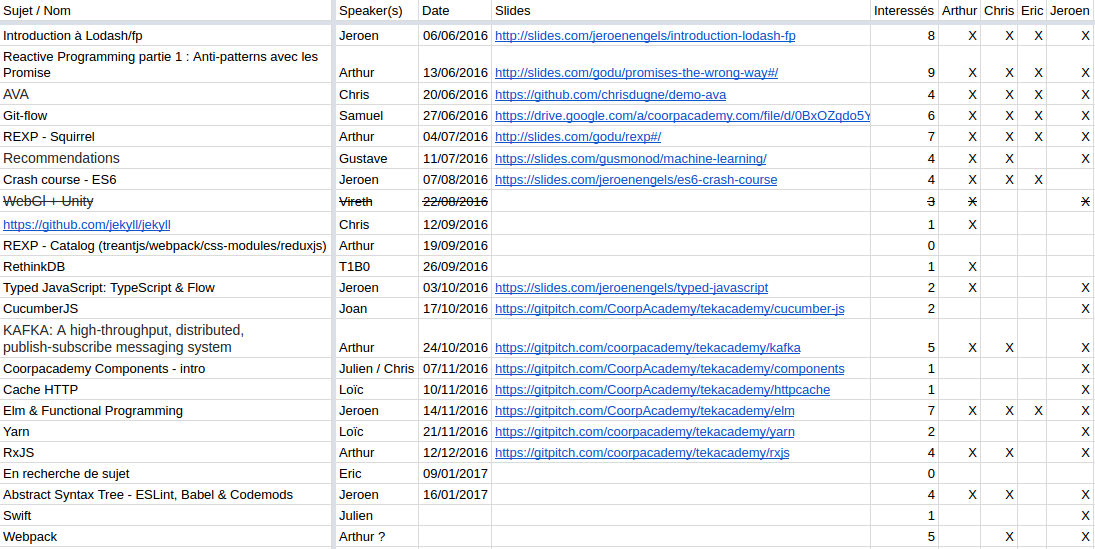The image size is (1095, 549).
Task: Select date cell '06/06/2016'
Action: (455, 36)
